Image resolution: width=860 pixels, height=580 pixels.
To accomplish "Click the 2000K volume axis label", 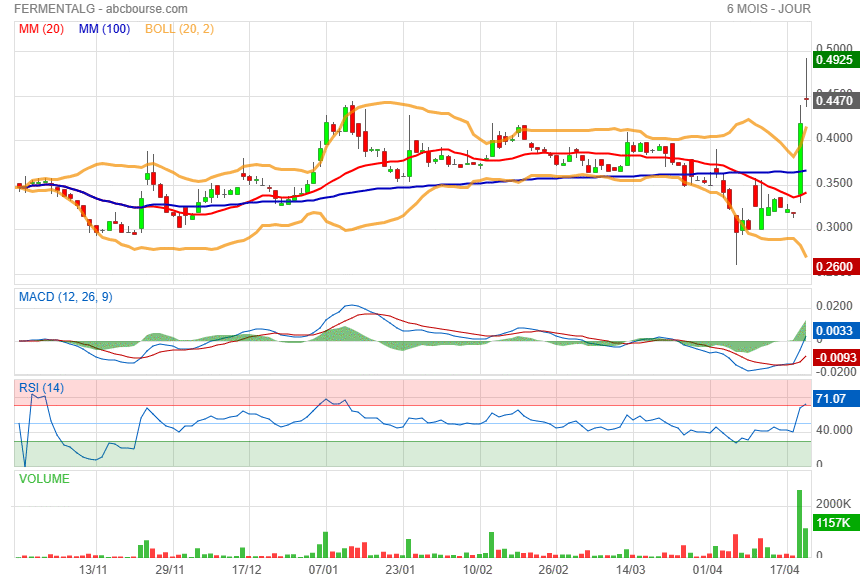I will click(834, 504).
